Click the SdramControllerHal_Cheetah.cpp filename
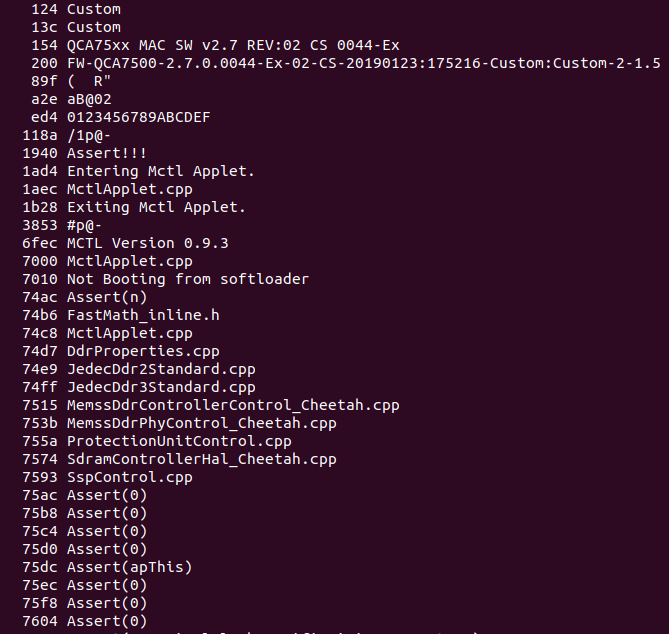Viewport: 669px width, 634px height. click(201, 459)
